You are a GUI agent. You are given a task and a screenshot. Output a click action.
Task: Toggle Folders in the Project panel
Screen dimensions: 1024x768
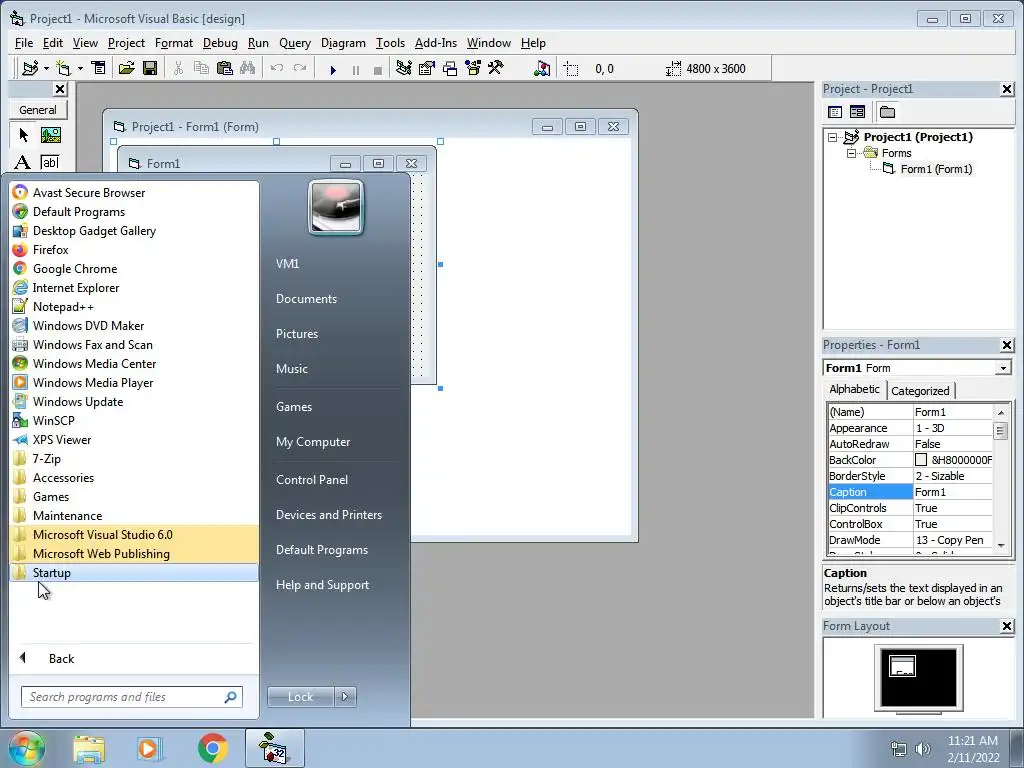(x=887, y=112)
